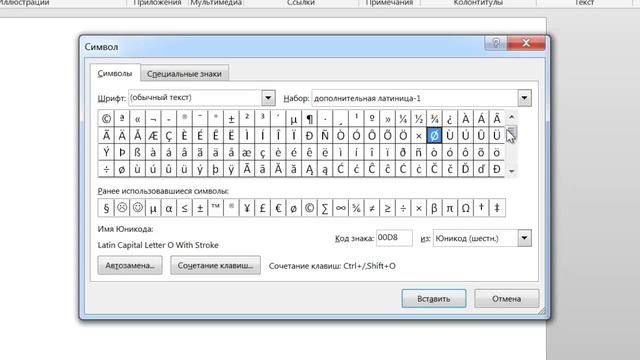Select the ∑ summation recent symbol
Image resolution: width=640 pixels, height=360 pixels.
[325, 208]
